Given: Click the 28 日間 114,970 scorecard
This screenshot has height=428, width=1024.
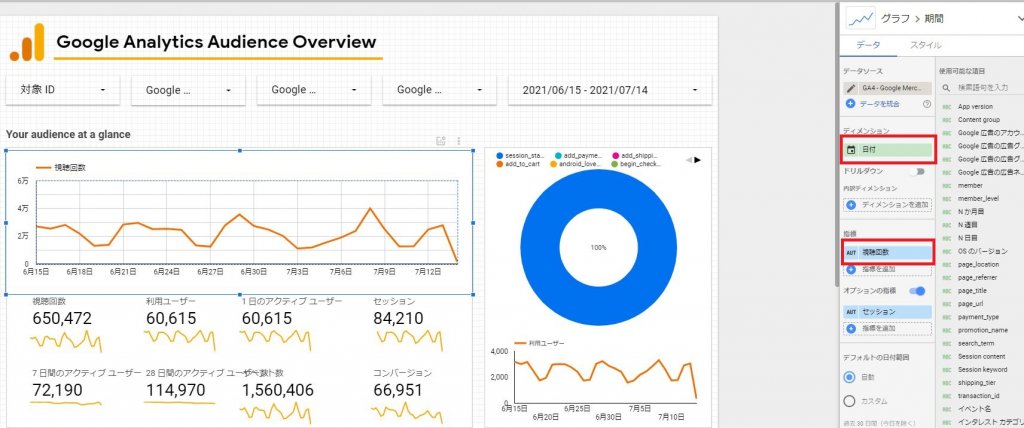Looking at the screenshot, I should coord(189,387).
